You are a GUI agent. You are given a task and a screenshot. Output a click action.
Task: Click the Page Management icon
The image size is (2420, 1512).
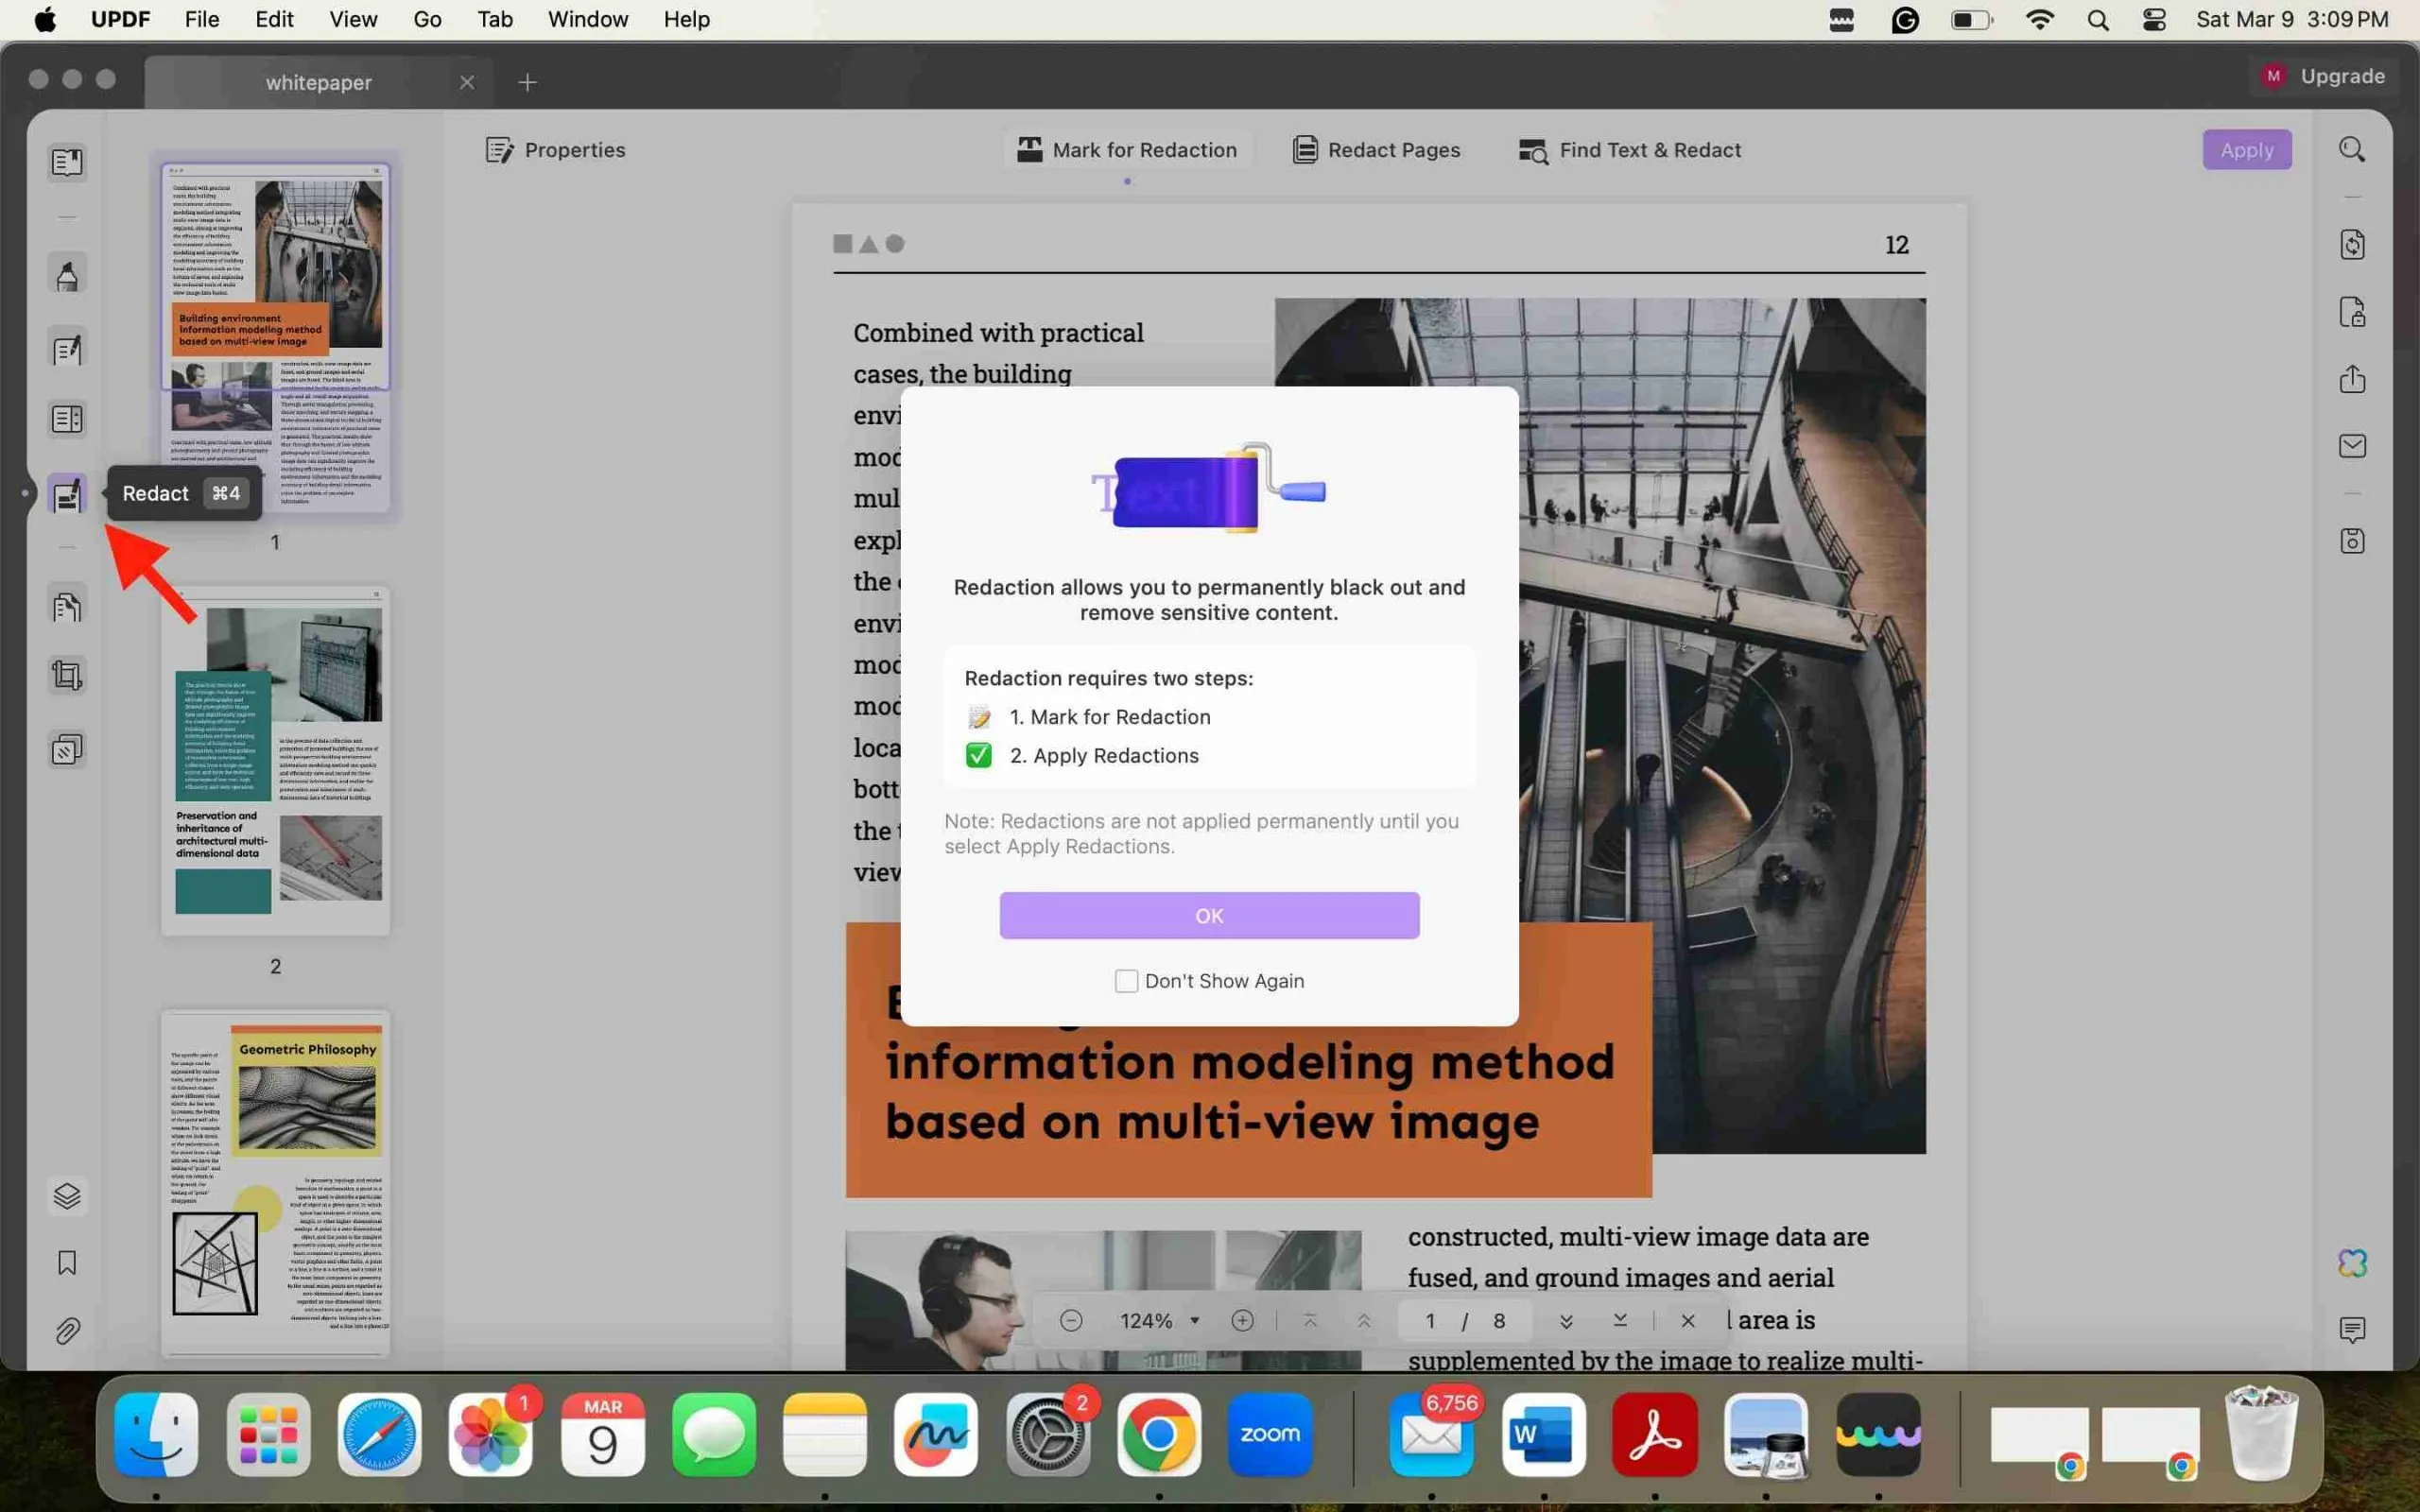[68, 606]
